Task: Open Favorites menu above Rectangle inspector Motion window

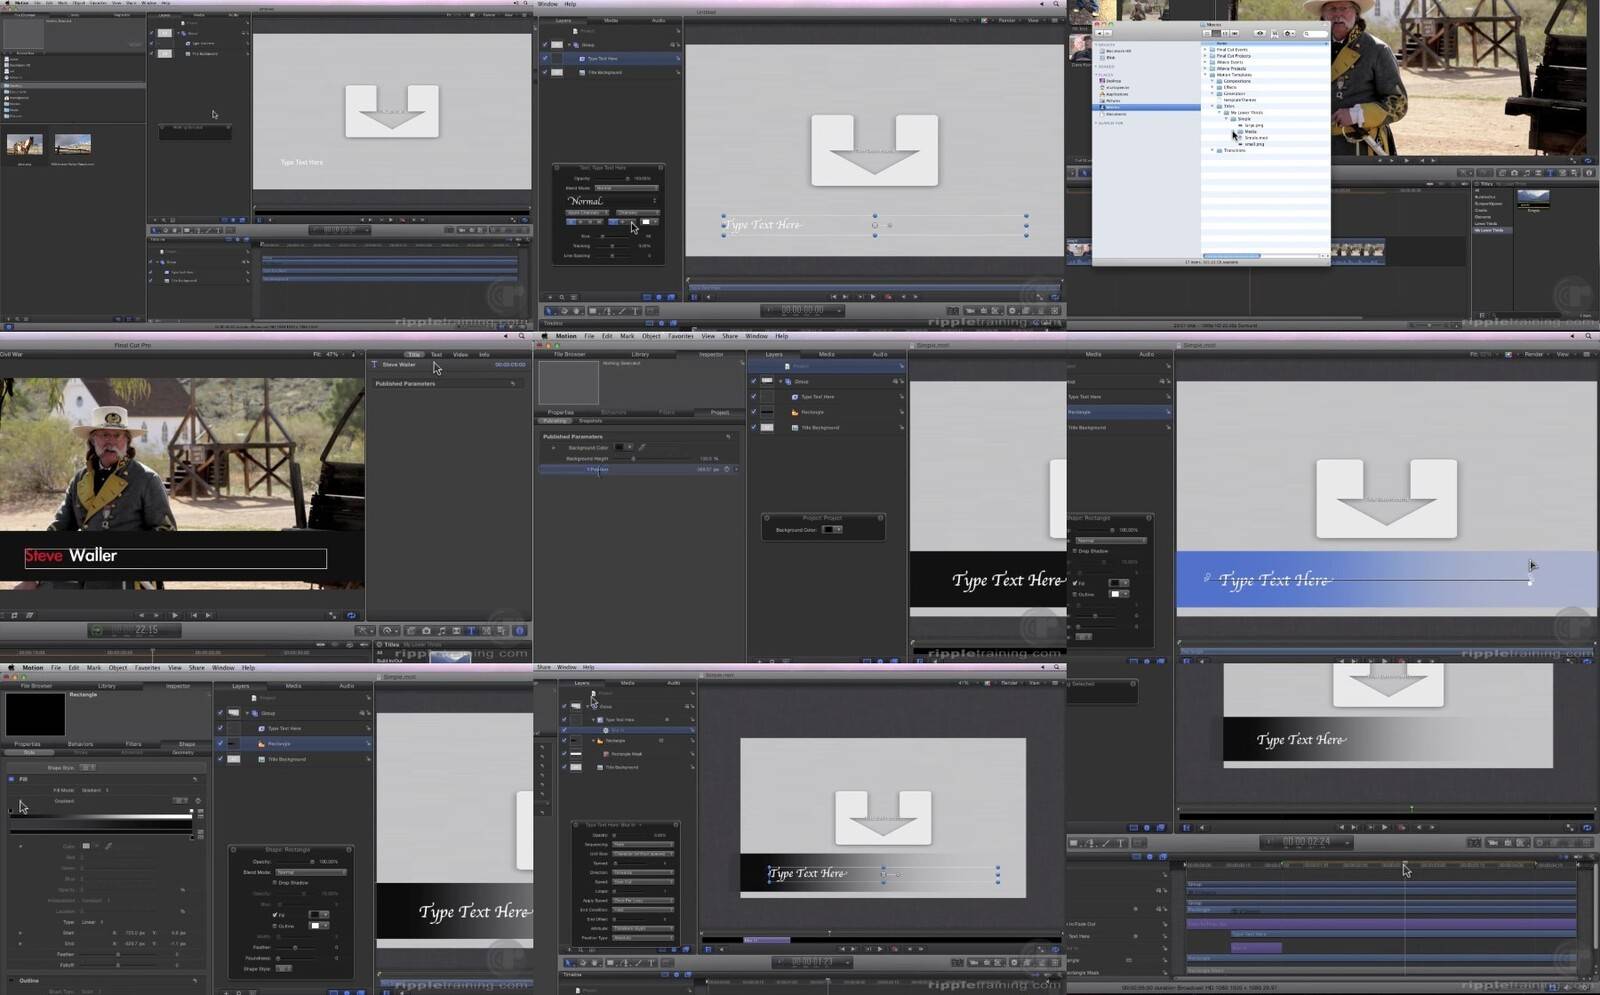Action: 147,667
